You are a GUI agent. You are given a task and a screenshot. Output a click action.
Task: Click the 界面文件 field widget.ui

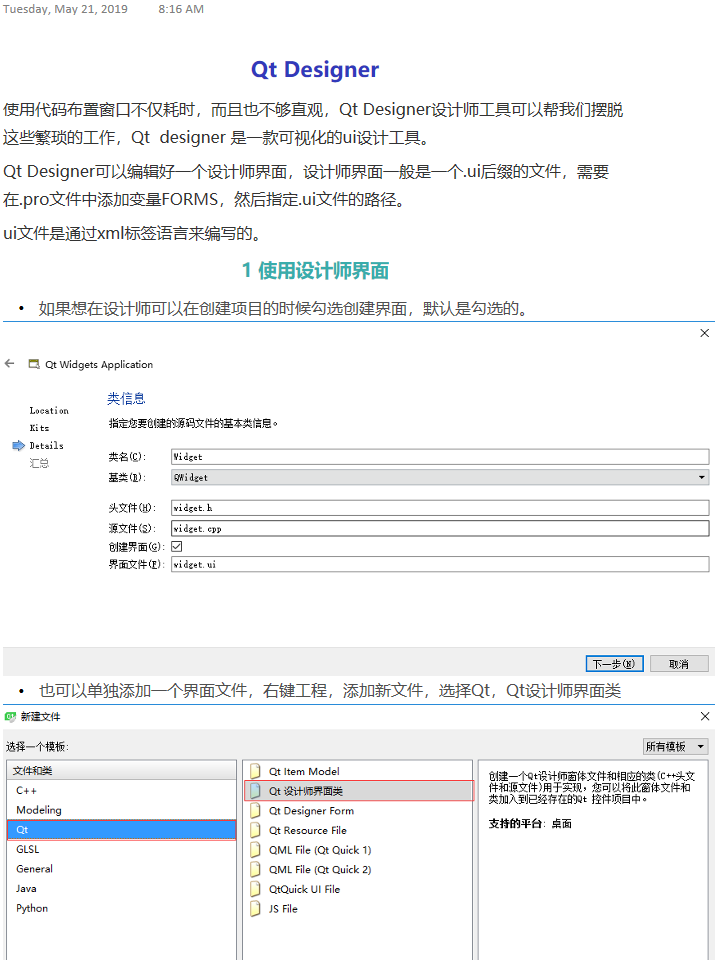[440, 564]
